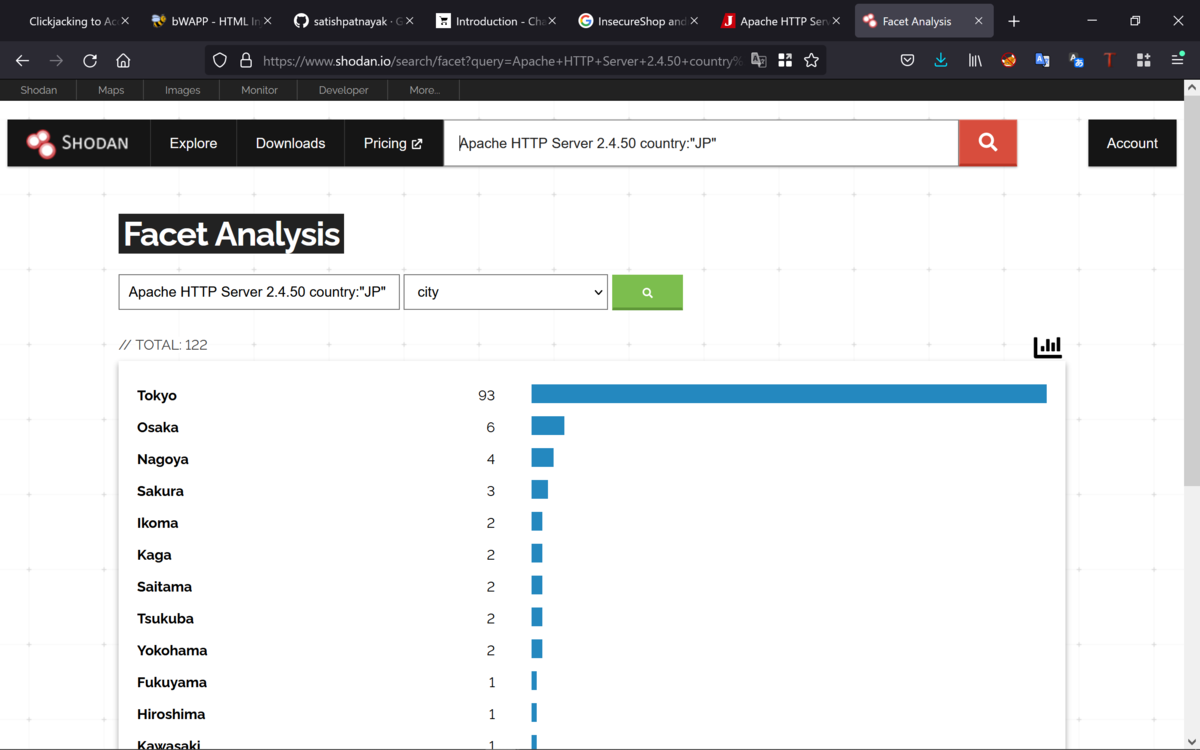1200x750 pixels.
Task: Switch to the InsecureShop Google tab
Action: (637, 21)
